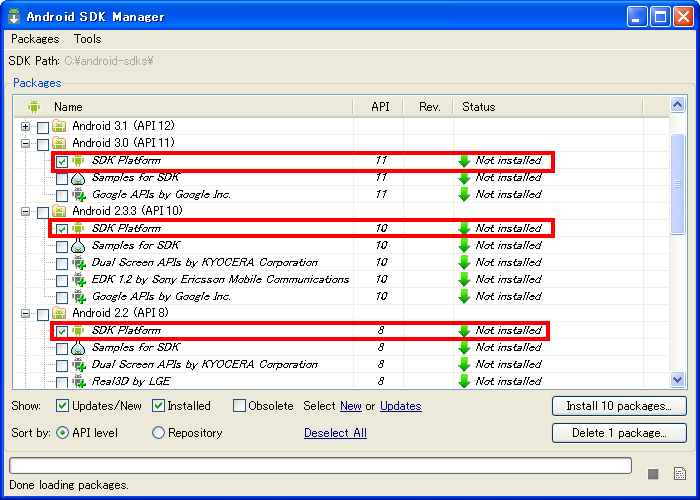
Task: Toggle the Installed show checkbox
Action: [x=158, y=405]
